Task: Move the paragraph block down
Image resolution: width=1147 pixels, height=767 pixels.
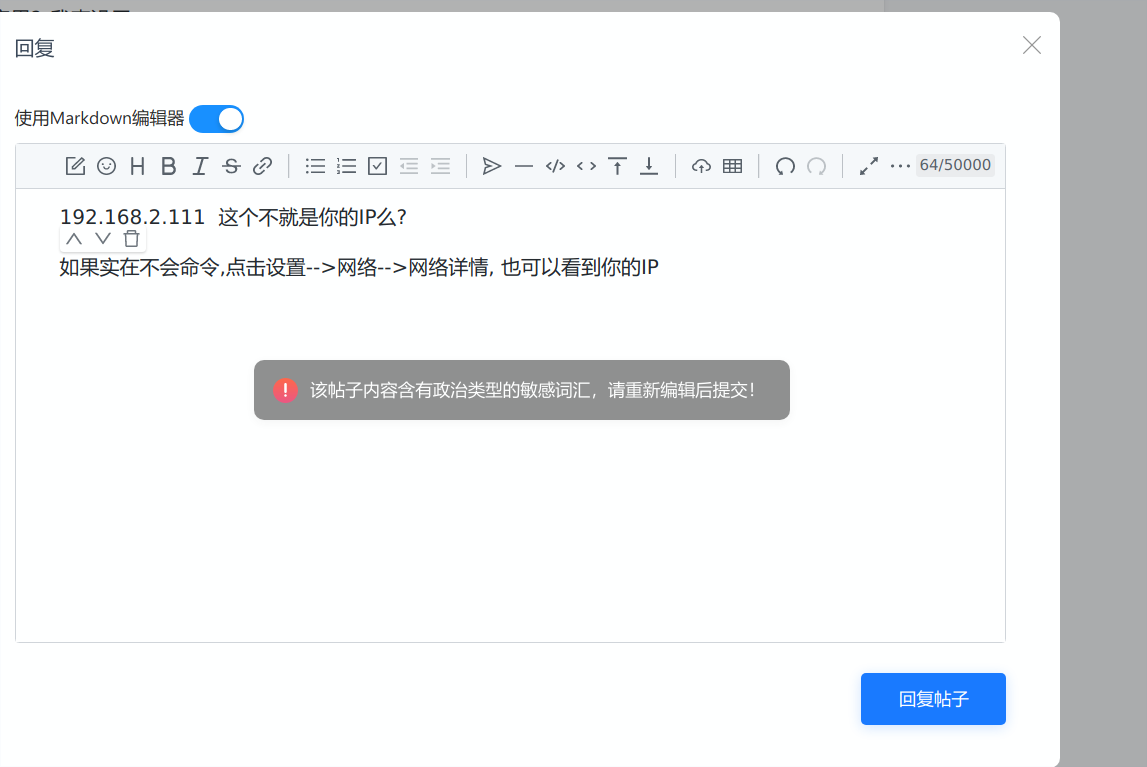Action: [103, 239]
